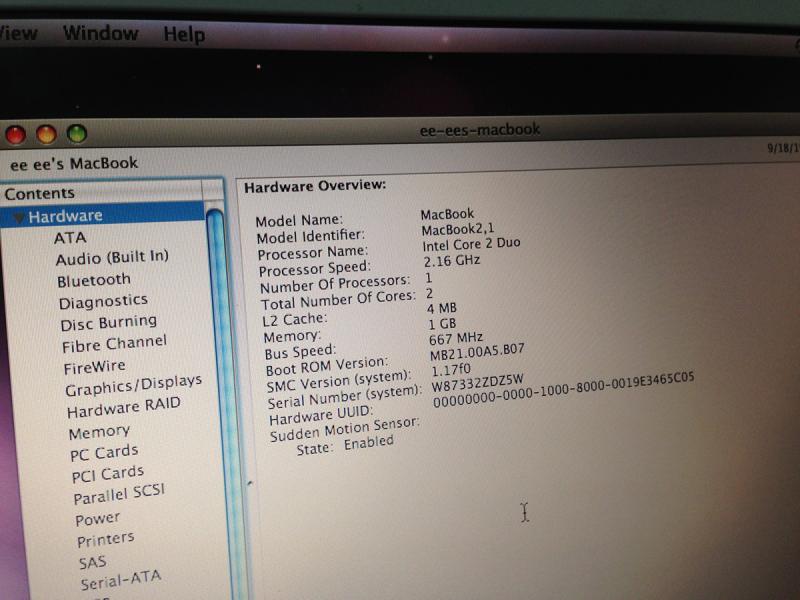Select Memory in the sidebar list
This screenshot has height=600, width=800.
point(99,432)
